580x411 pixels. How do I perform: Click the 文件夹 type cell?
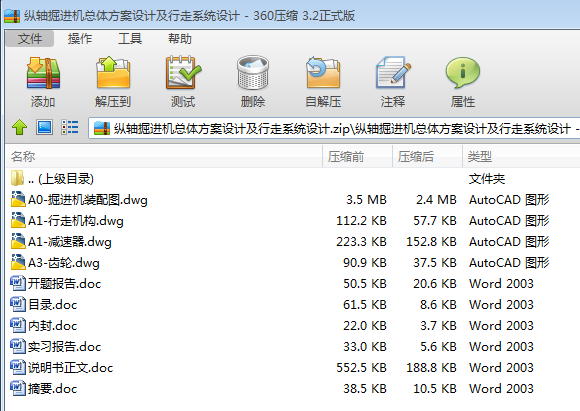pyautogui.click(x=487, y=179)
